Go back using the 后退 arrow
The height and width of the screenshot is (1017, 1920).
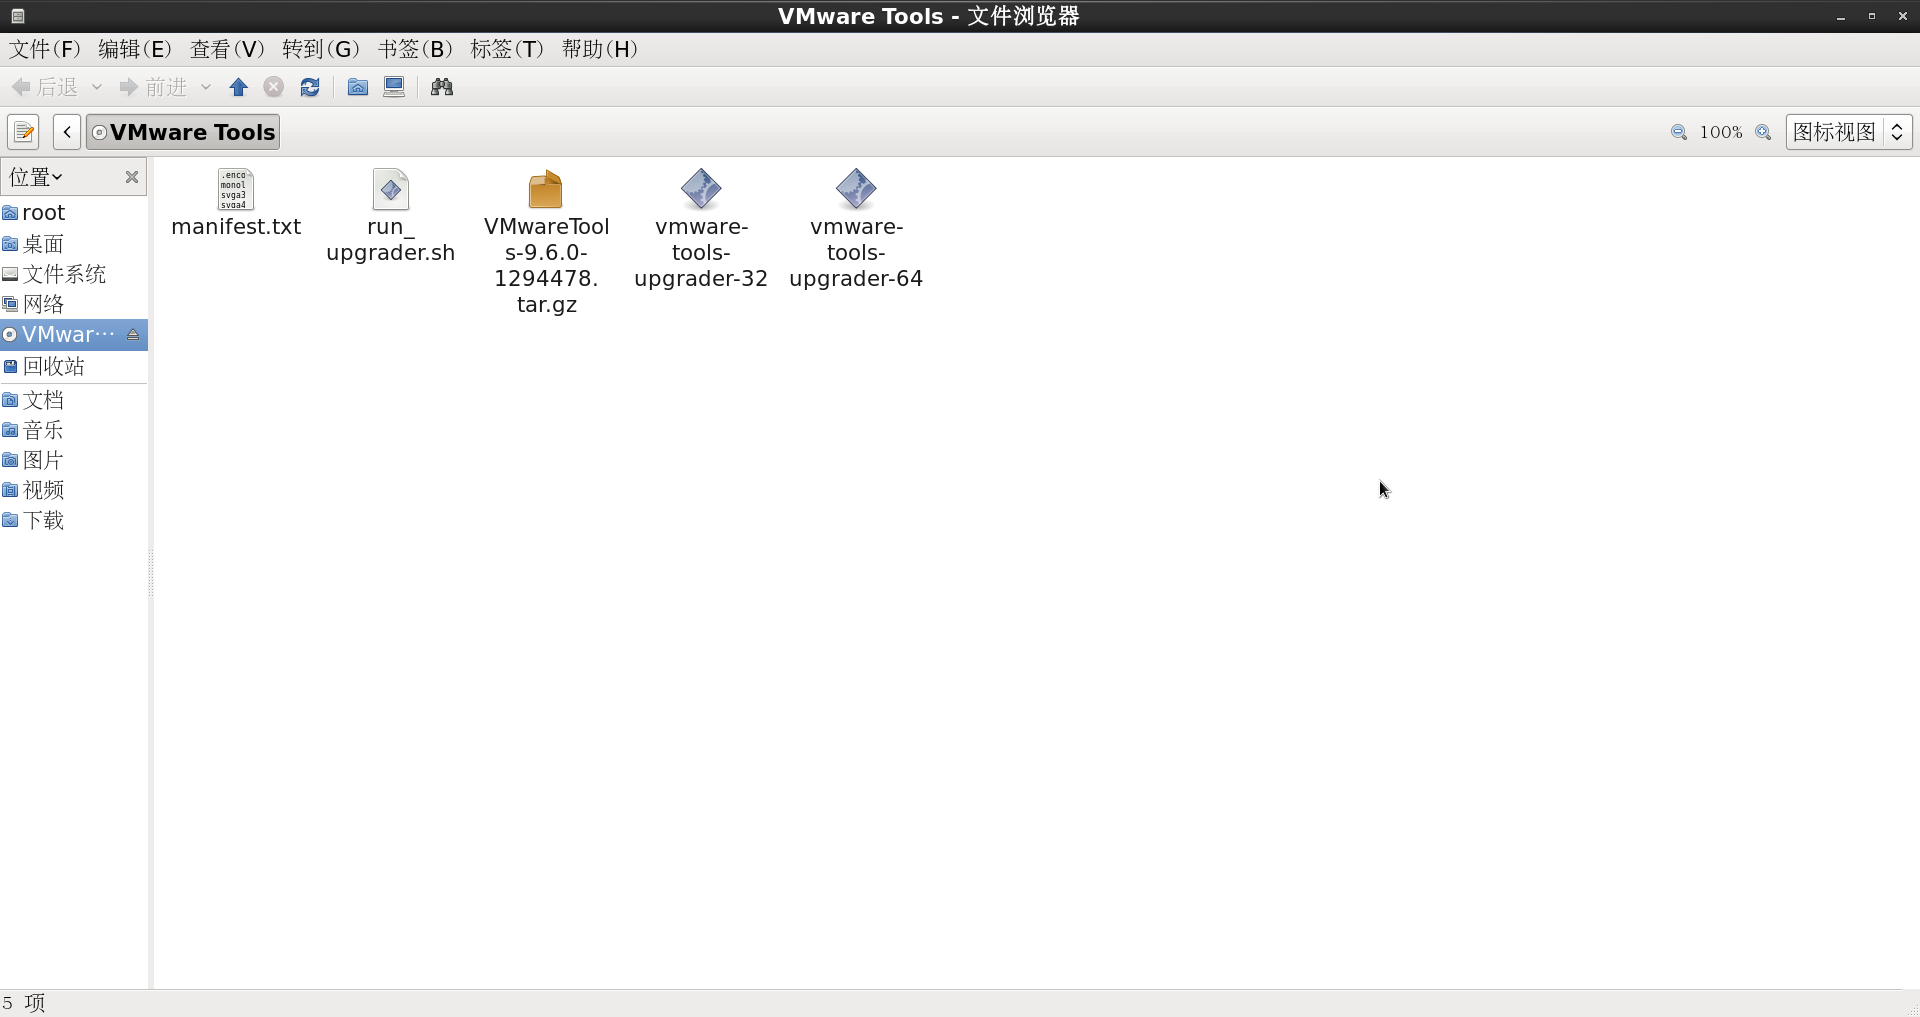[x=44, y=88]
